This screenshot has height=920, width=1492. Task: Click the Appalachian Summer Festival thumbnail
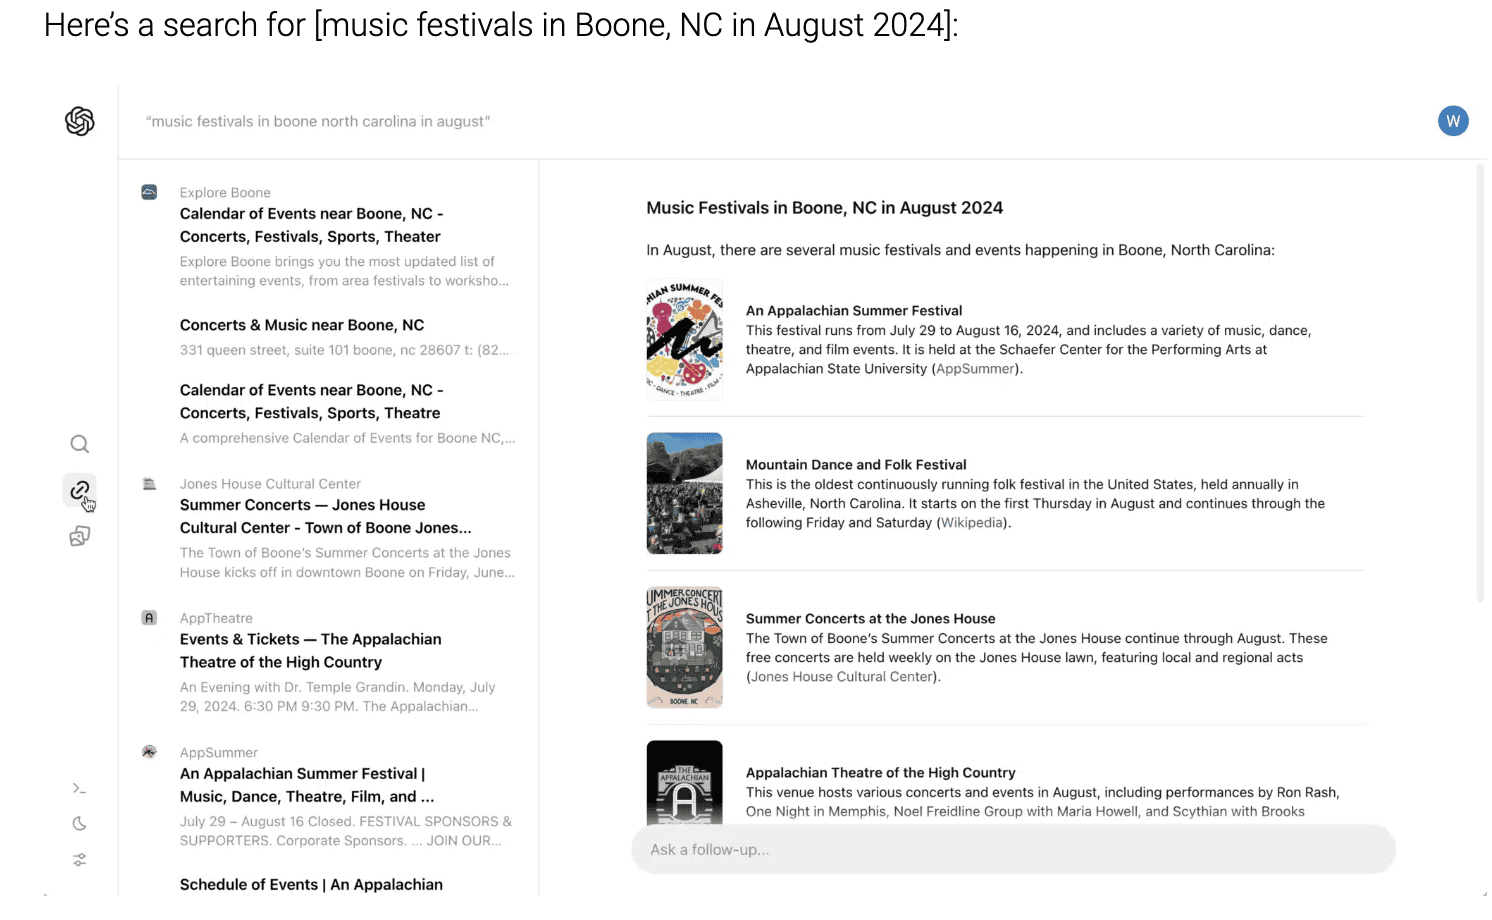pos(685,339)
